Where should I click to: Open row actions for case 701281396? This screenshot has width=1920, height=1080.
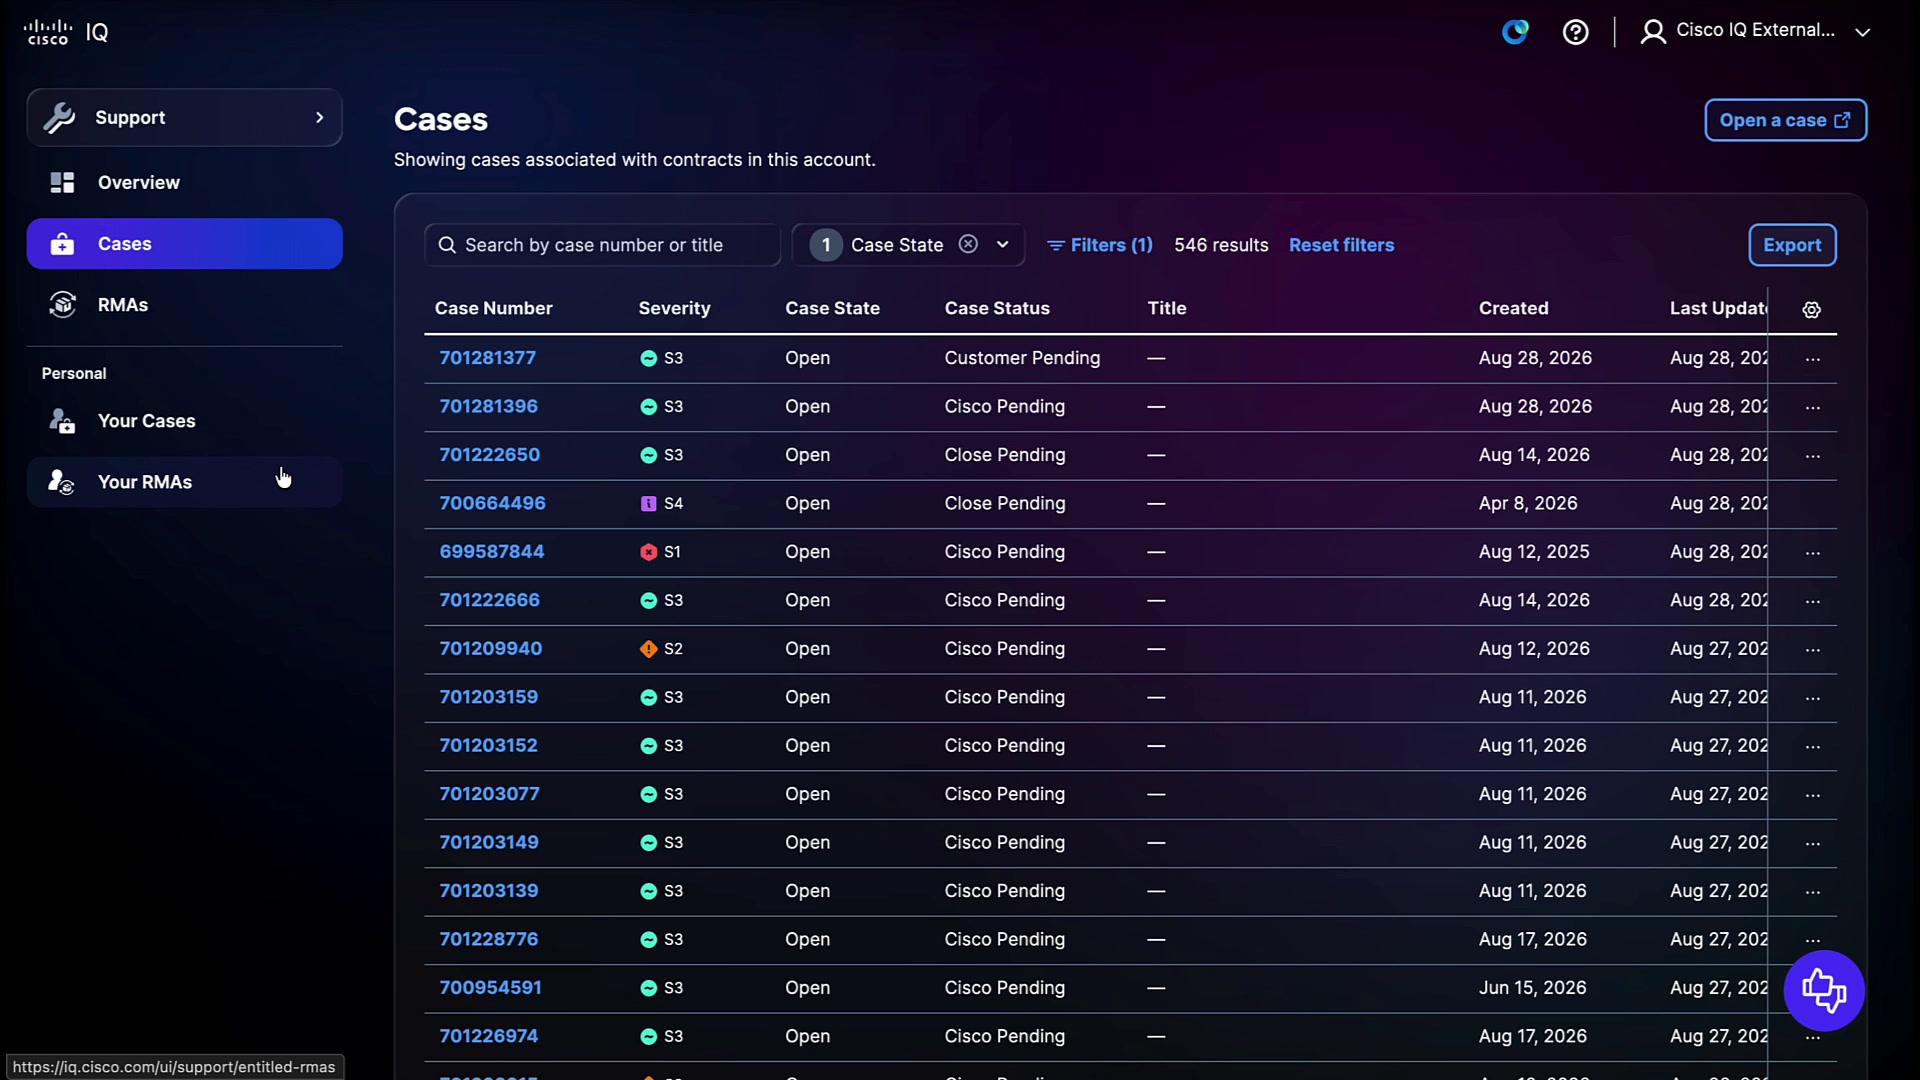click(1813, 407)
